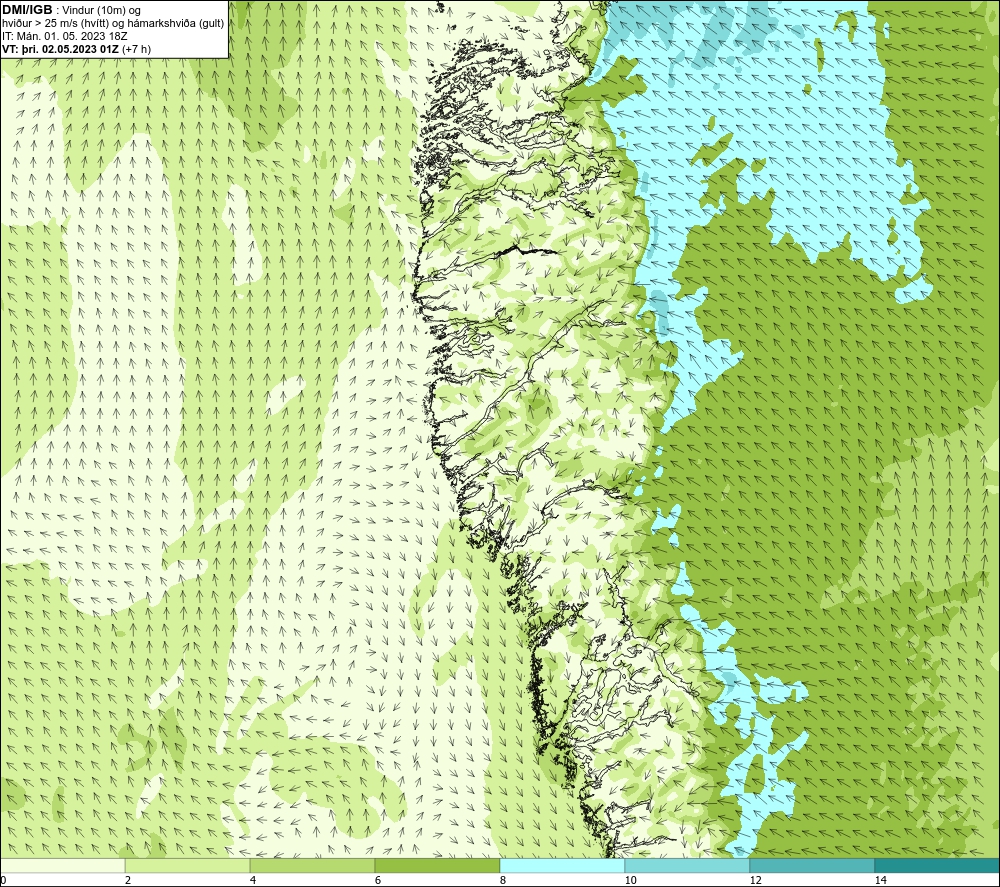Click the '0' label on the wind scale
The height and width of the screenshot is (887, 1000).
pyautogui.click(x=3, y=880)
